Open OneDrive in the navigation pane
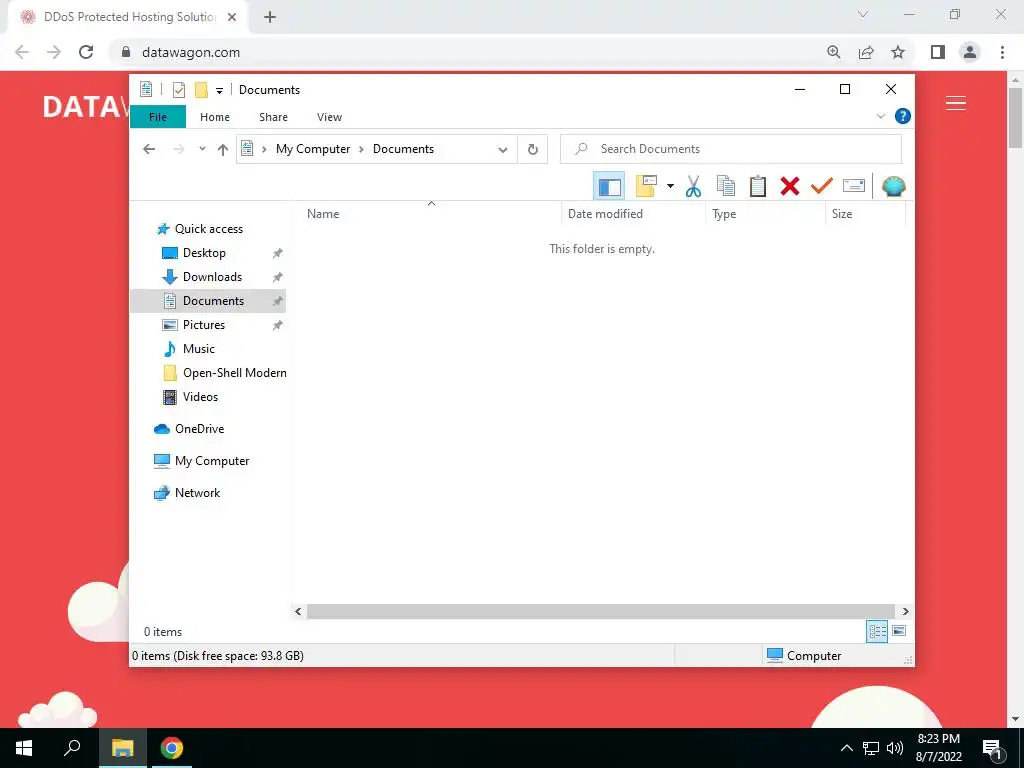Screen dimensions: 1024x768 coord(199,429)
